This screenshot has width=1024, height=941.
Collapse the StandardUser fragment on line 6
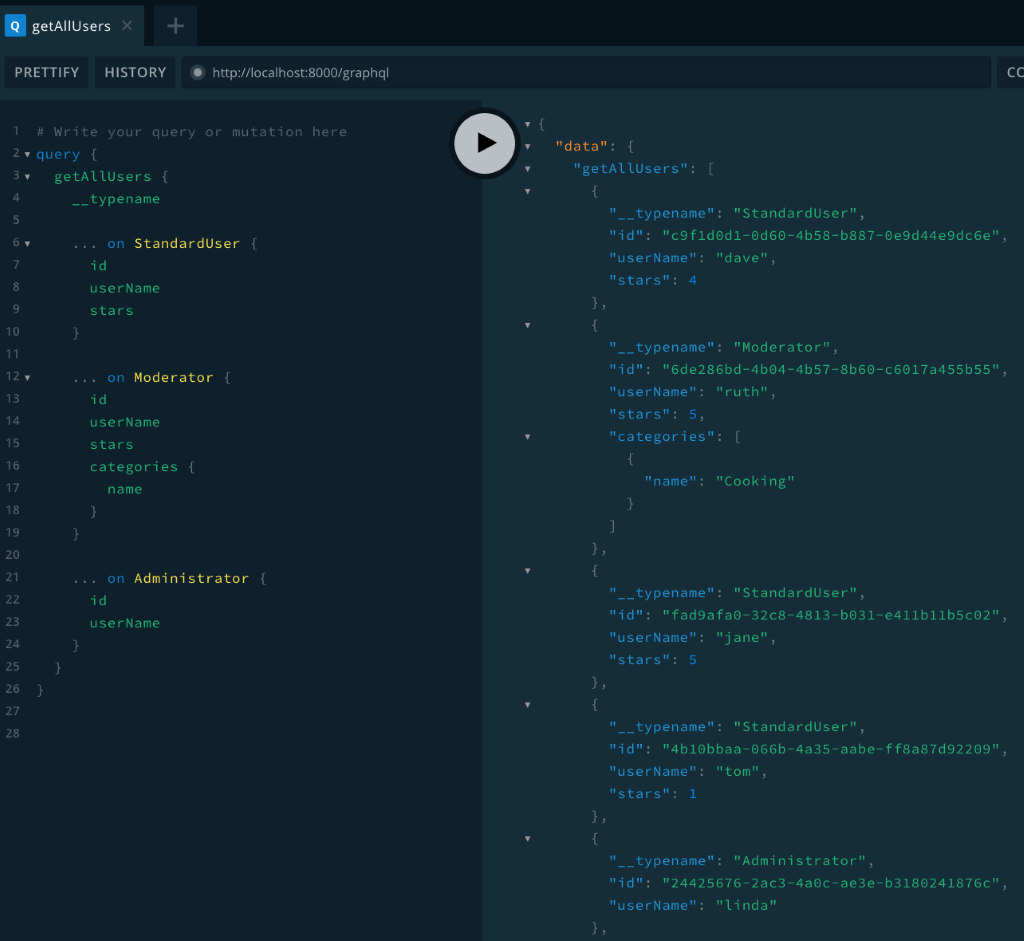tap(27, 244)
